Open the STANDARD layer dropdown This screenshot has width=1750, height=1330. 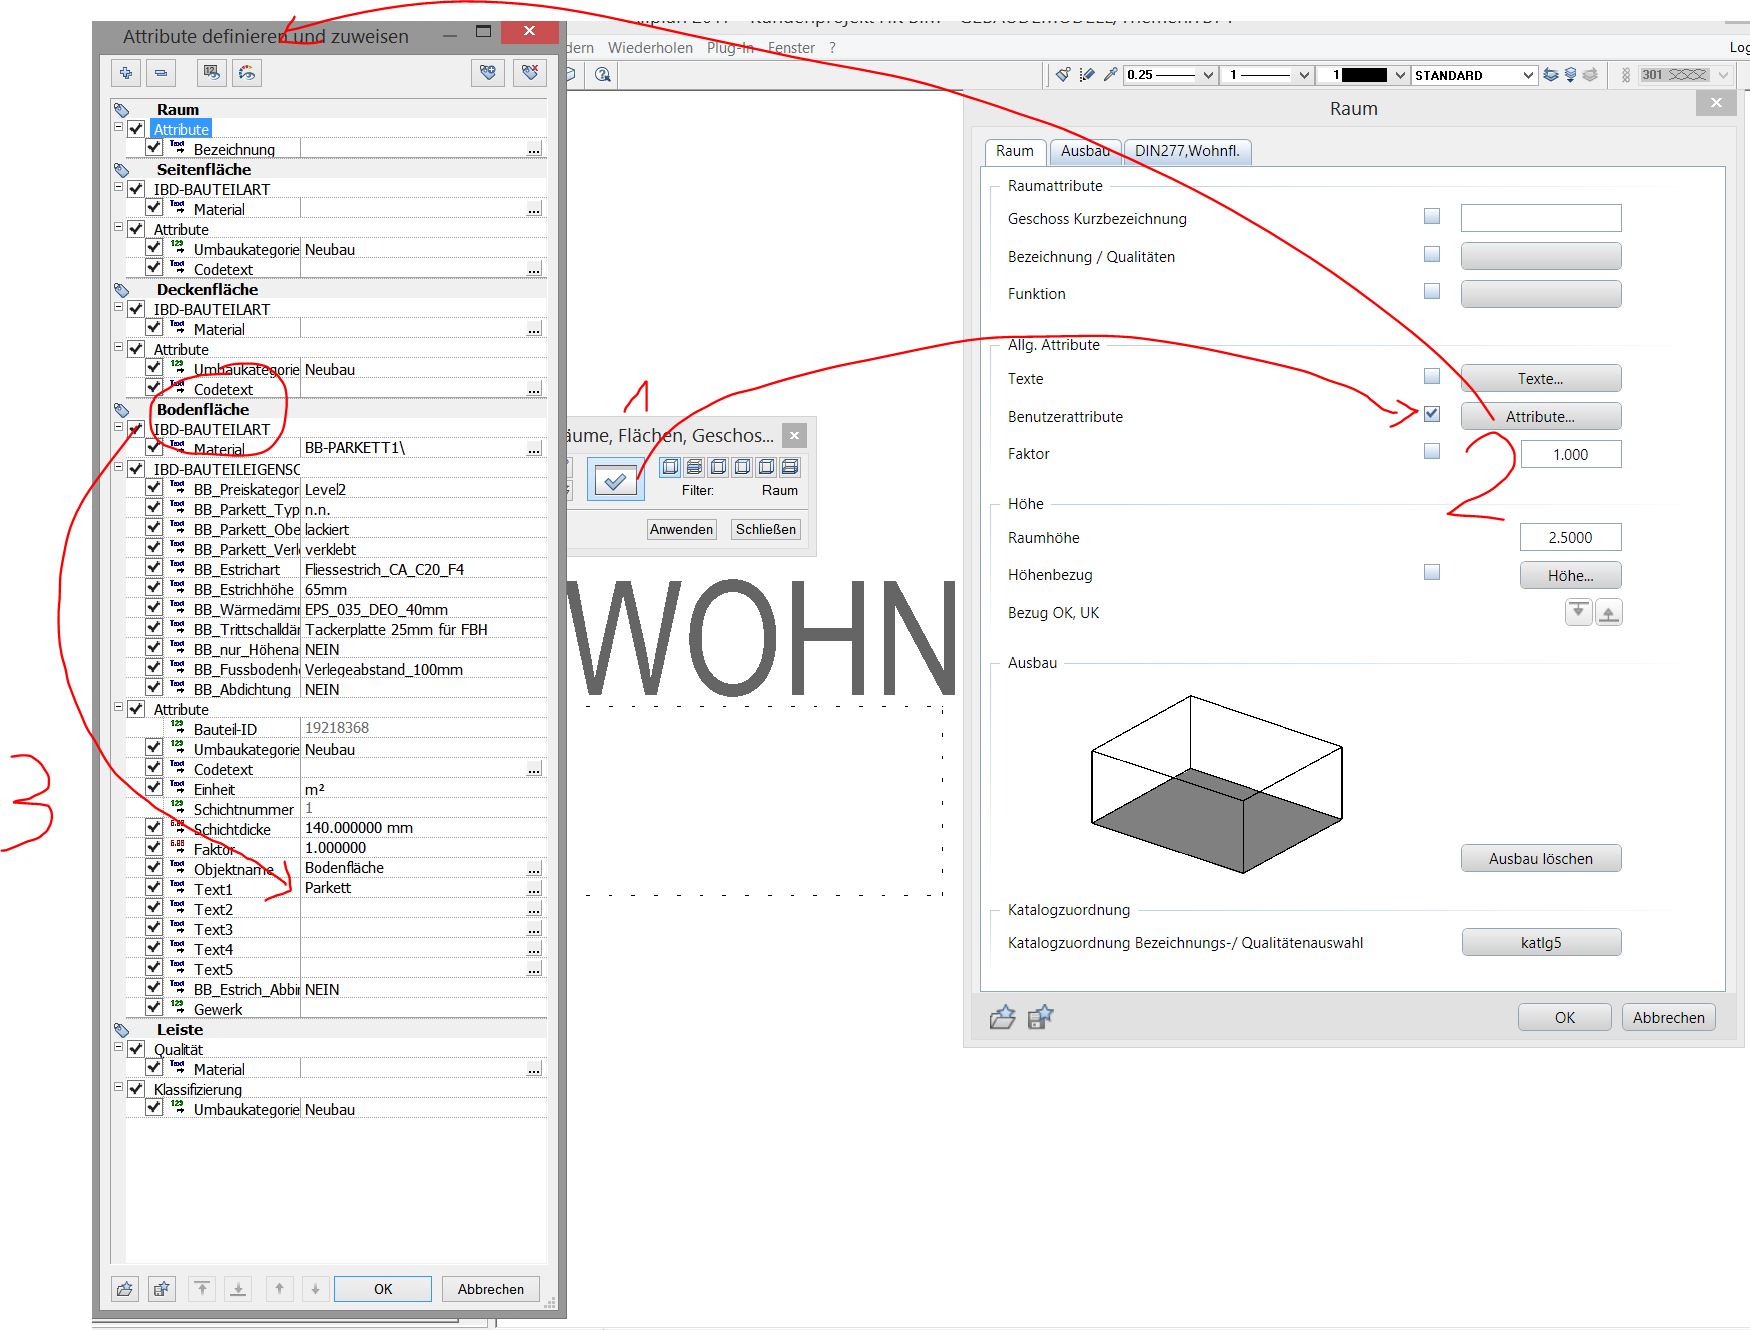[x=1527, y=75]
